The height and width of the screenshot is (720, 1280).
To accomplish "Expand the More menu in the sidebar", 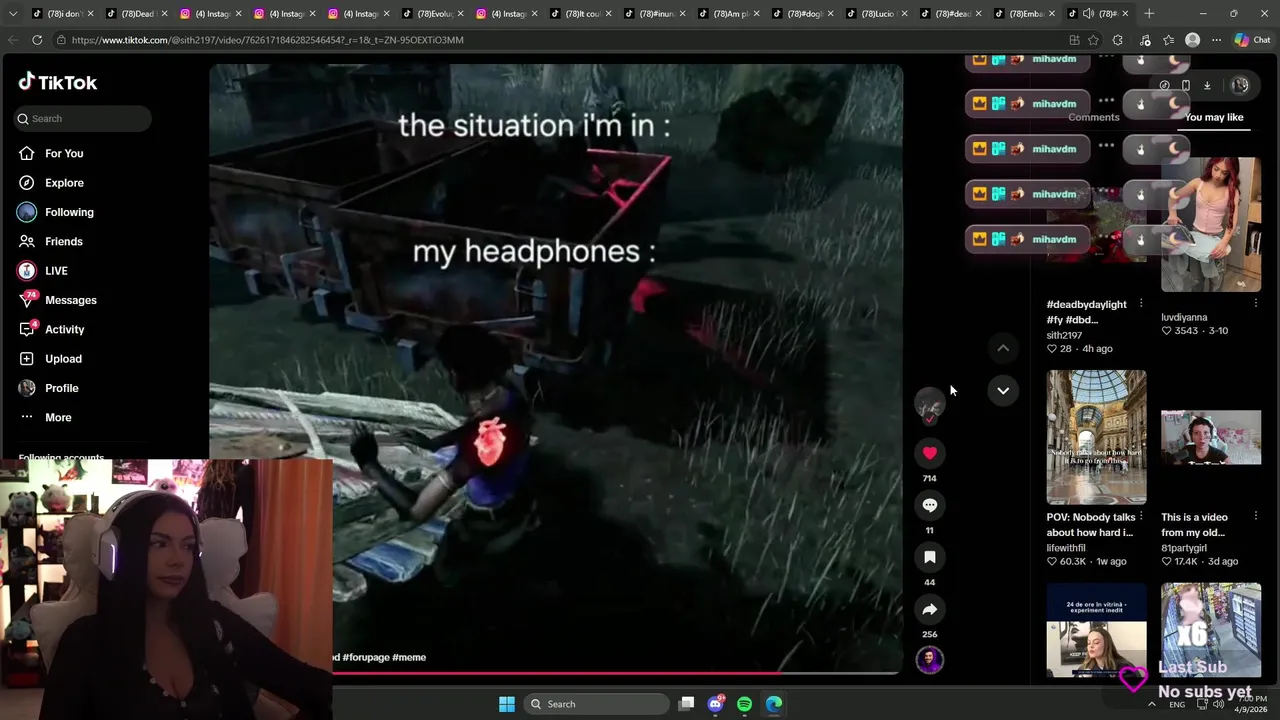I will (x=45, y=417).
